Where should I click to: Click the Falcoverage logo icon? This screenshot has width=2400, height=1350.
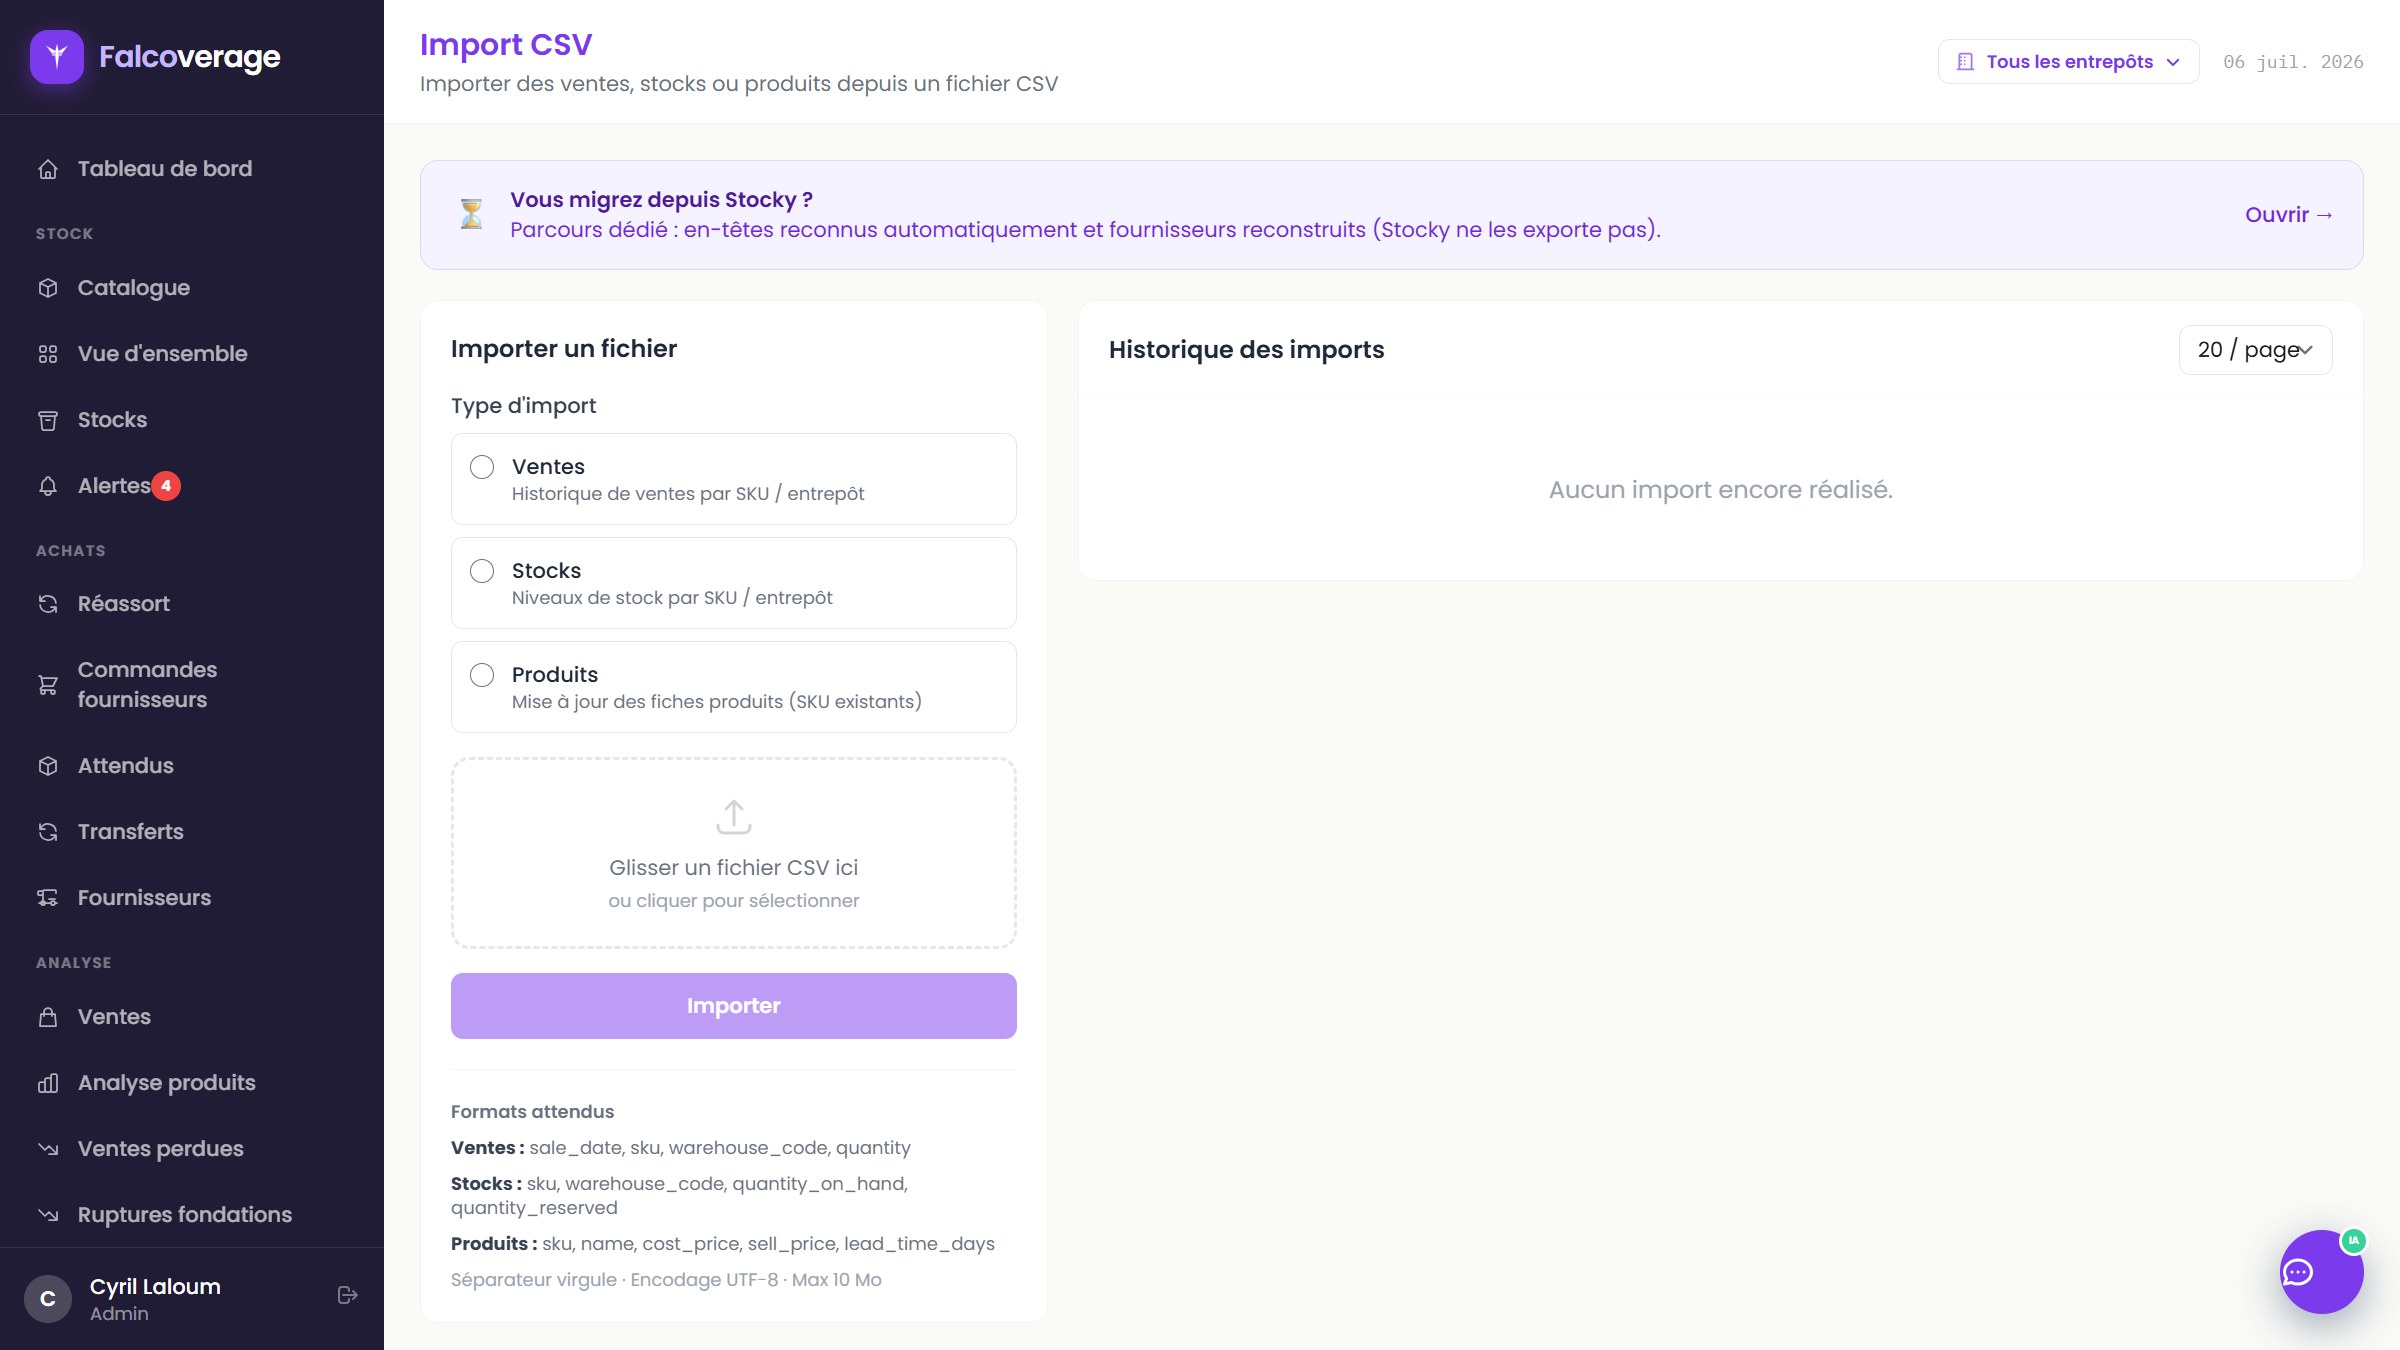coord(57,57)
